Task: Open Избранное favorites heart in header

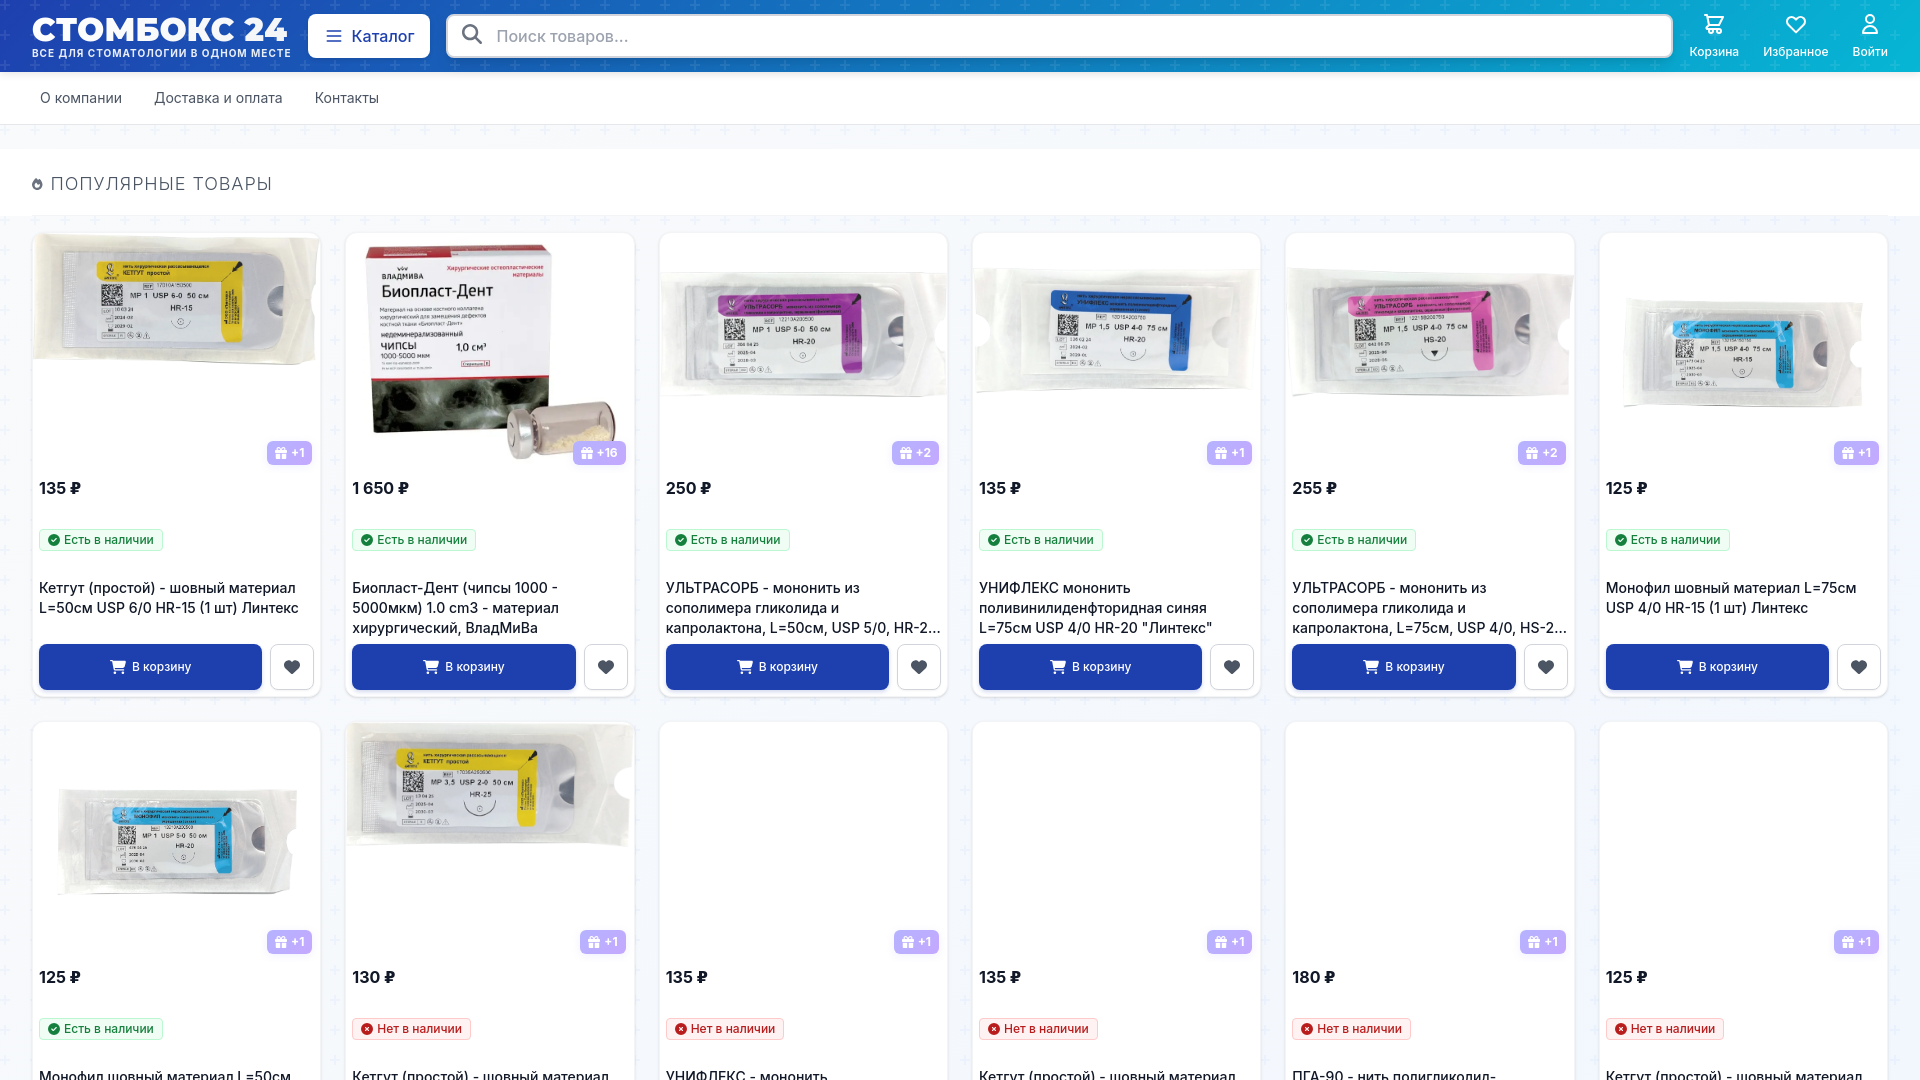Action: pyautogui.click(x=1795, y=36)
